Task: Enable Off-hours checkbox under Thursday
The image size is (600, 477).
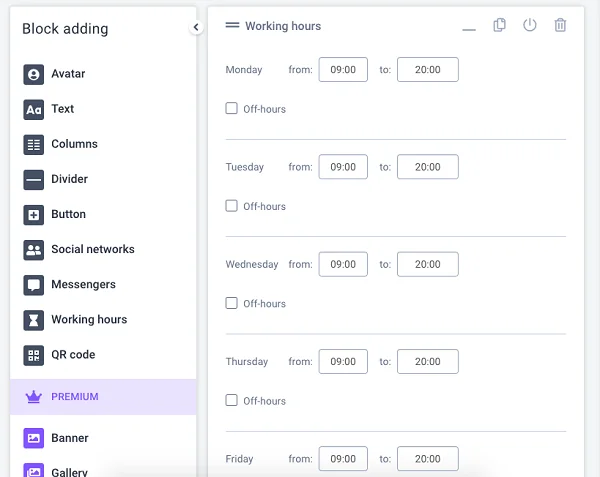Action: point(232,400)
